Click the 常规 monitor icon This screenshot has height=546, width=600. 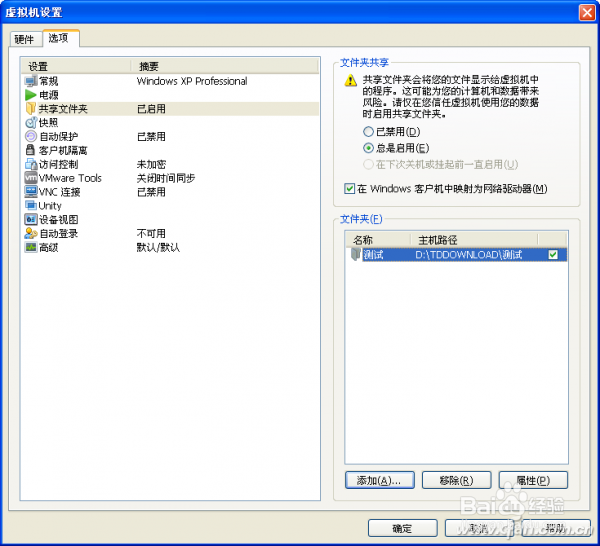(31, 81)
